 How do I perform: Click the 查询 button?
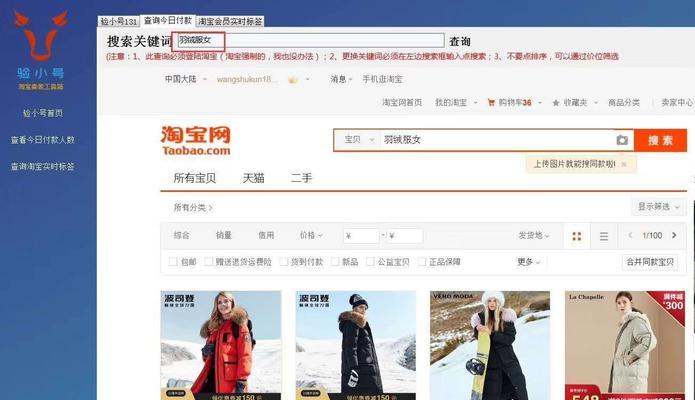[460, 42]
